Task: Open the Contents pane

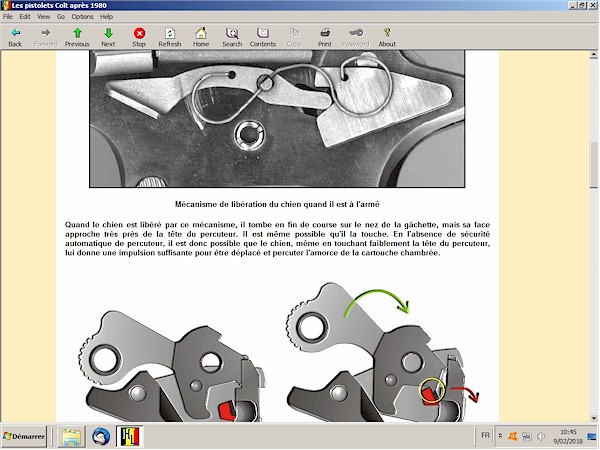Action: (x=263, y=37)
